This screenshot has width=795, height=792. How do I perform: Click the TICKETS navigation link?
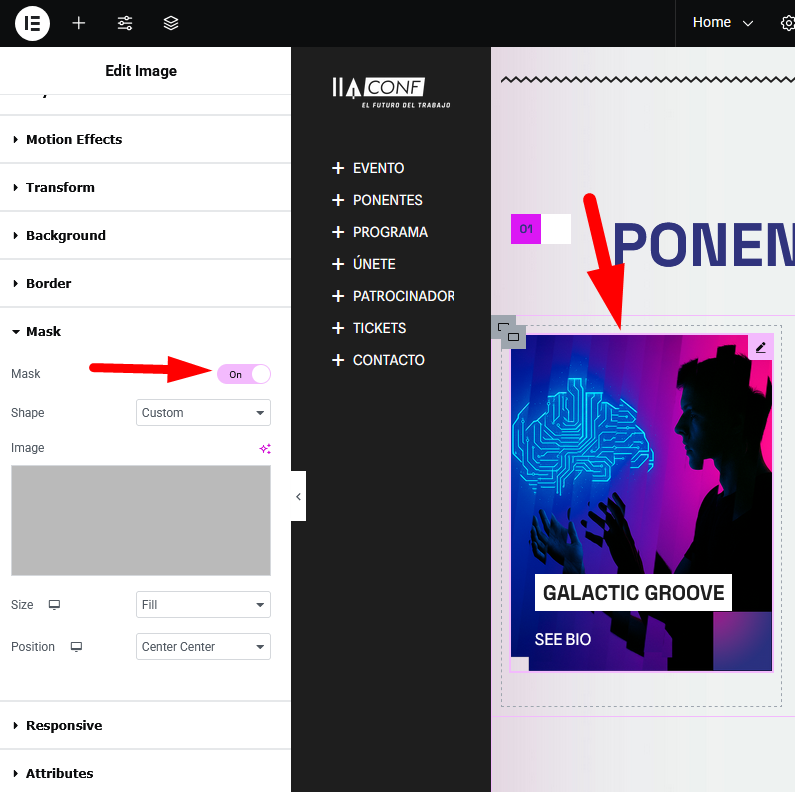tap(379, 328)
